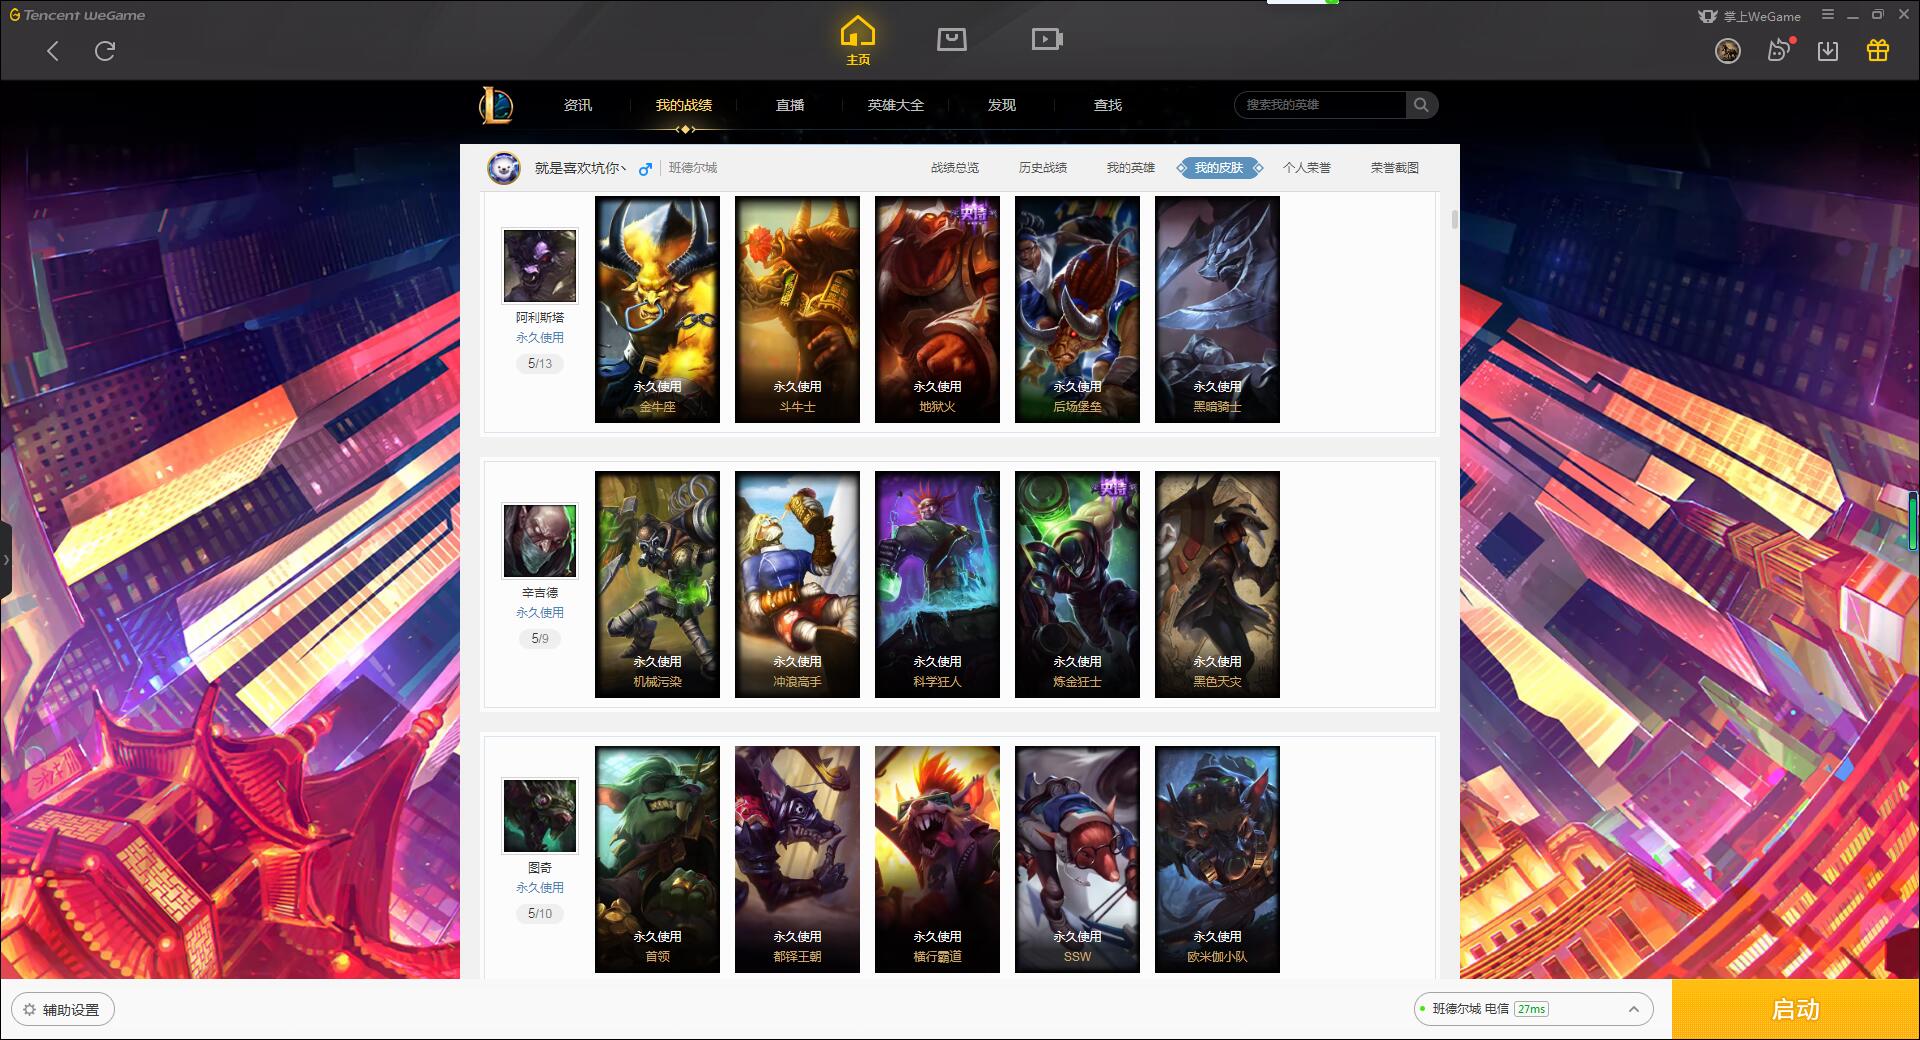Screen dimensions: 1920x1040
Task: Go back with the left arrow
Action: point(53,51)
